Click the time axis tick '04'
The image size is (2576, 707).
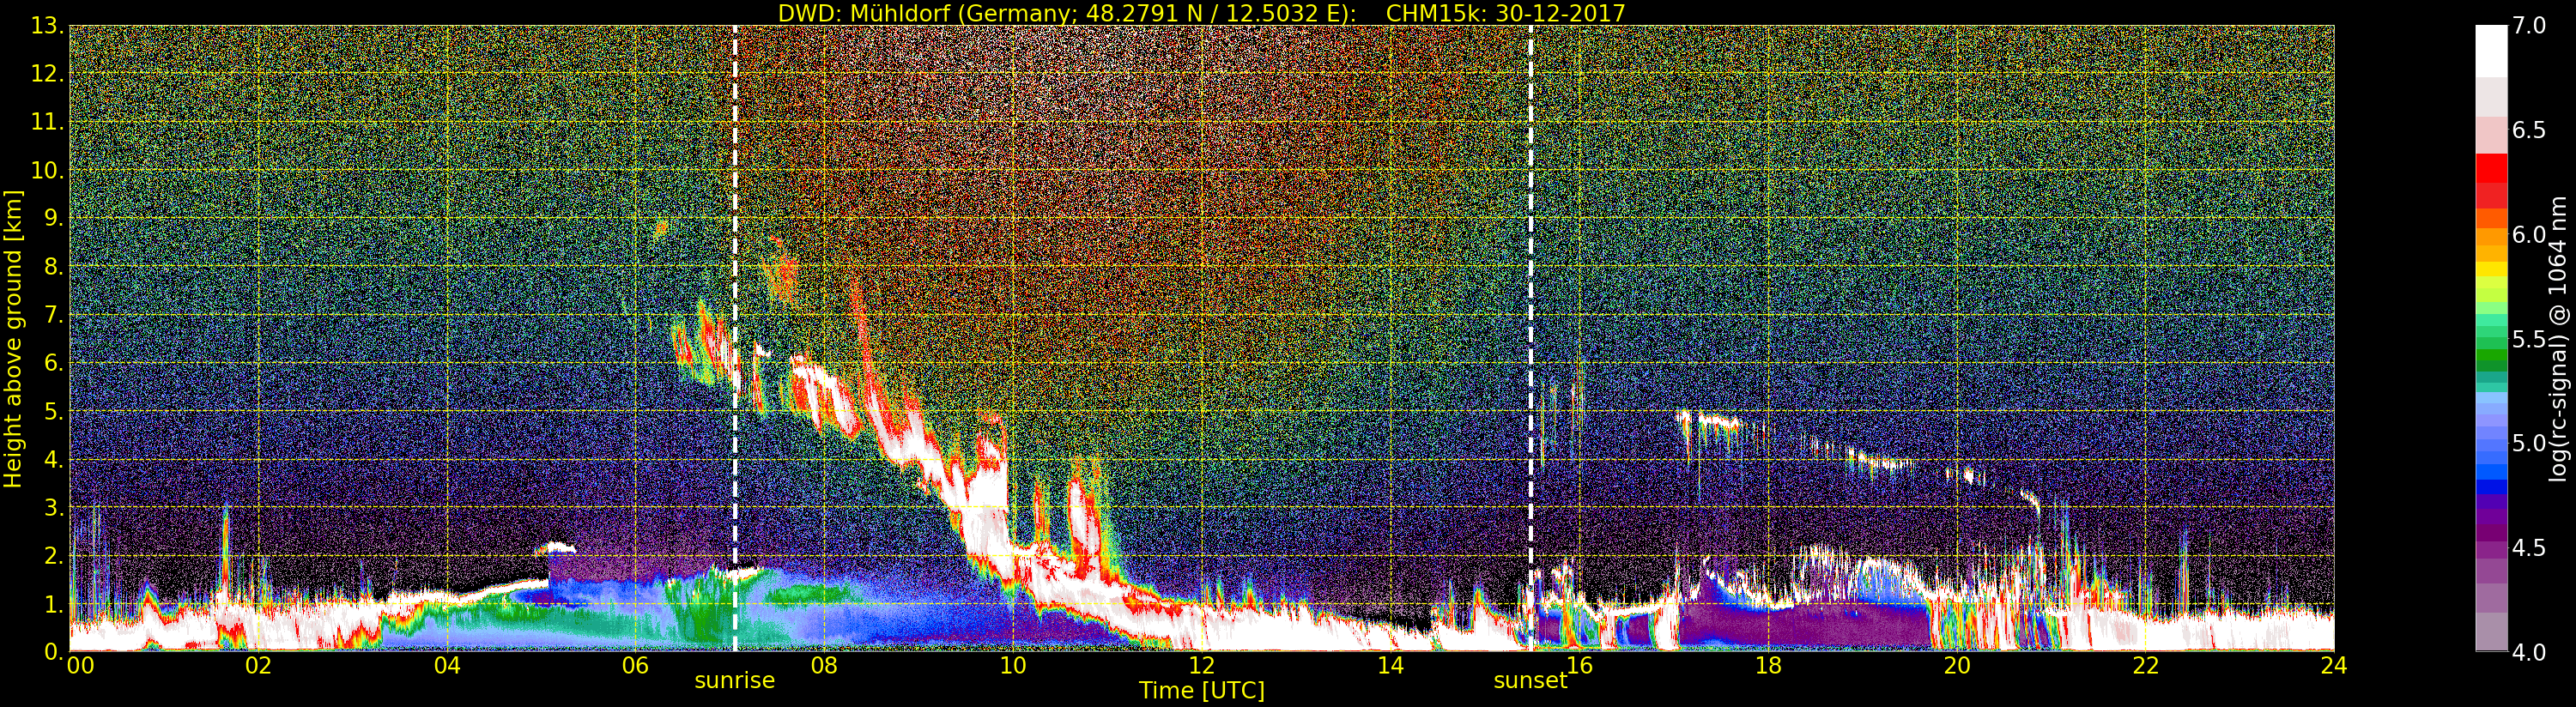447,665
